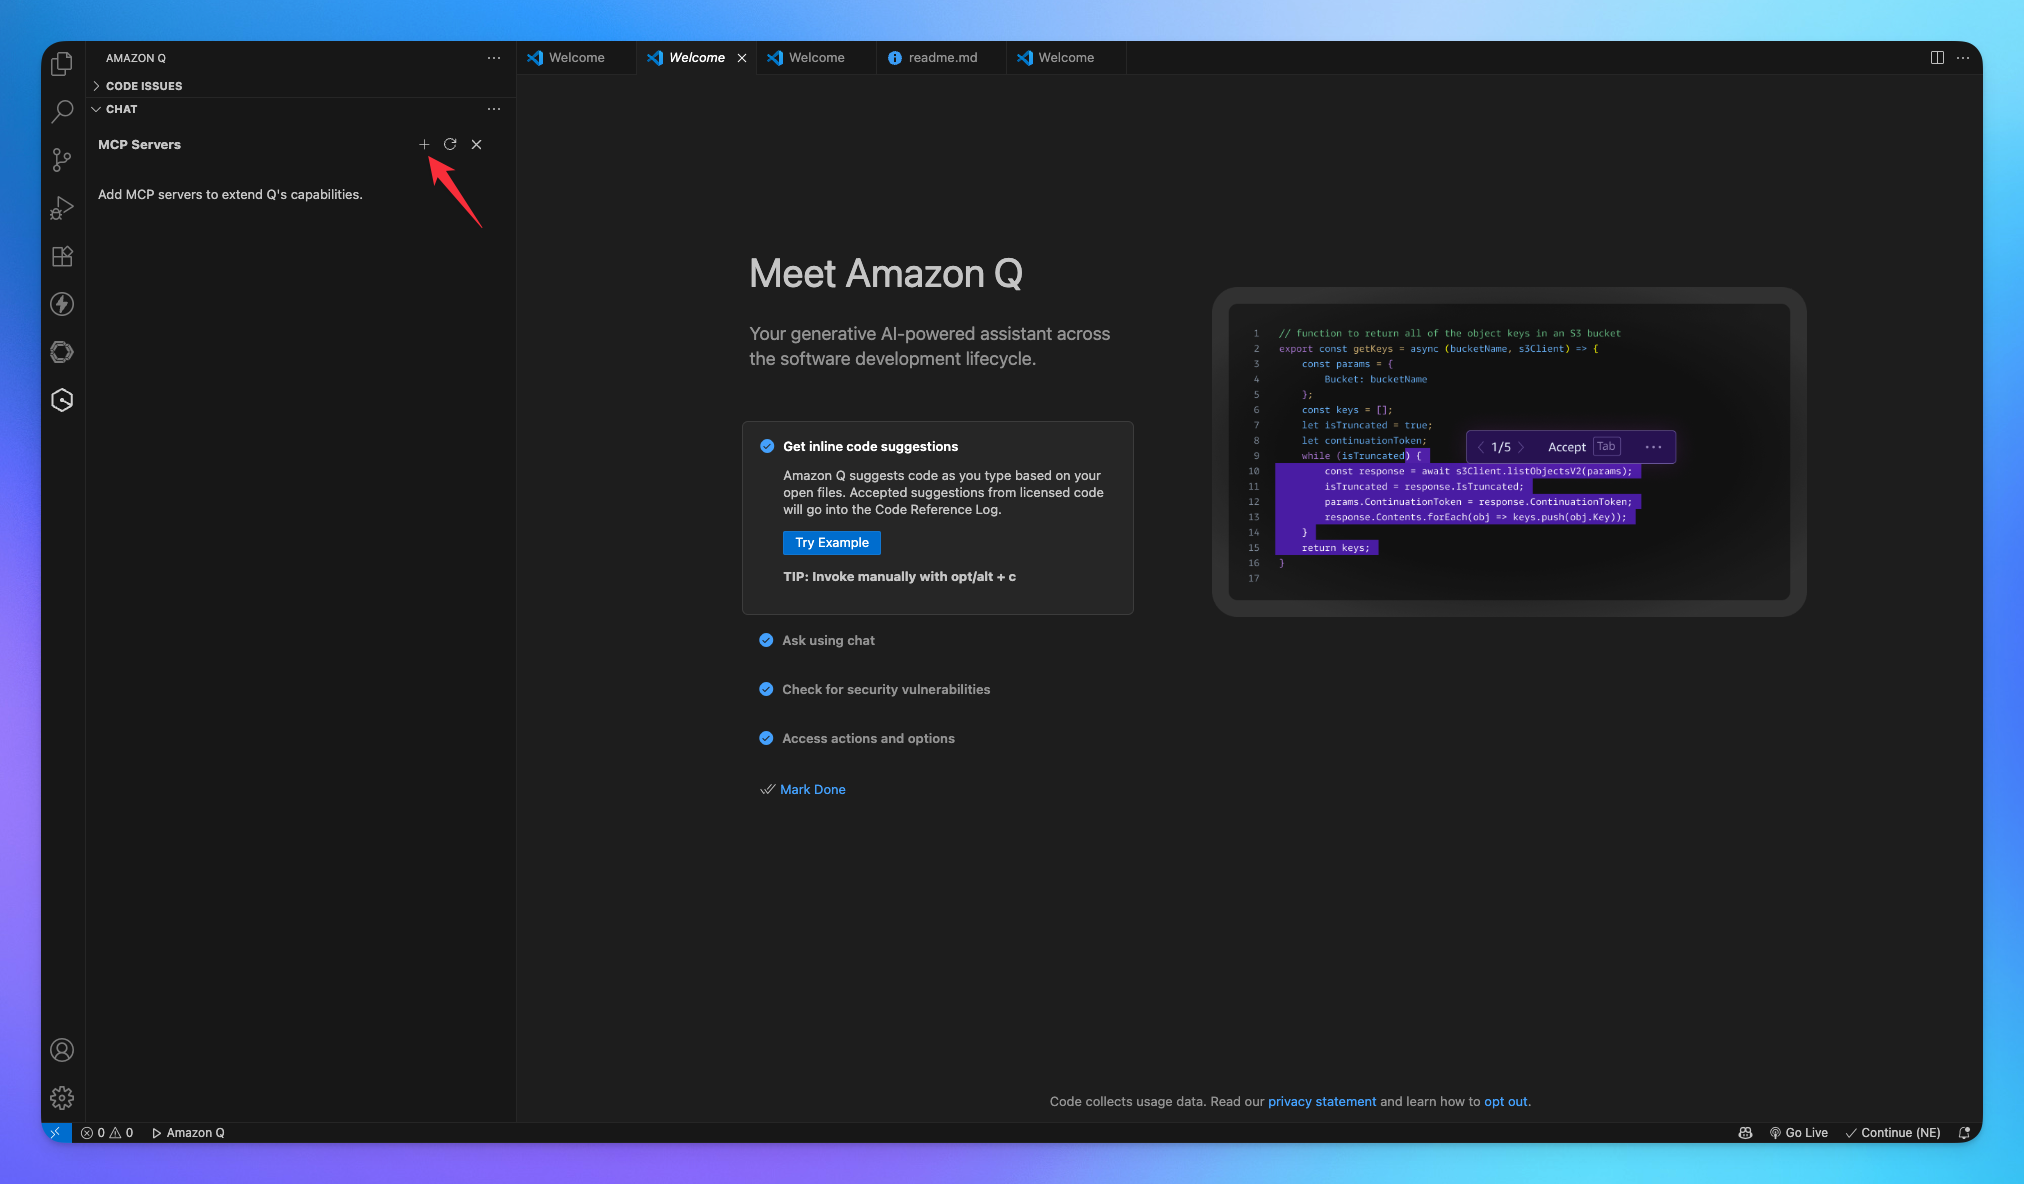The height and width of the screenshot is (1184, 2024).
Task: Toggle Check for security vulnerabilities step
Action: pos(766,690)
